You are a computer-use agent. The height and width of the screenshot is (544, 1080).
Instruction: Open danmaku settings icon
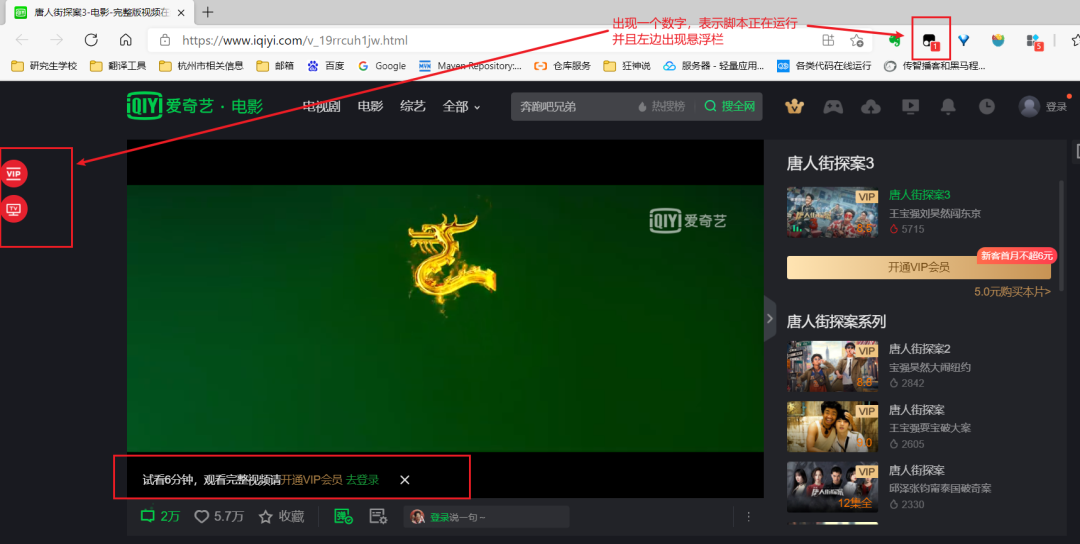pos(377,516)
